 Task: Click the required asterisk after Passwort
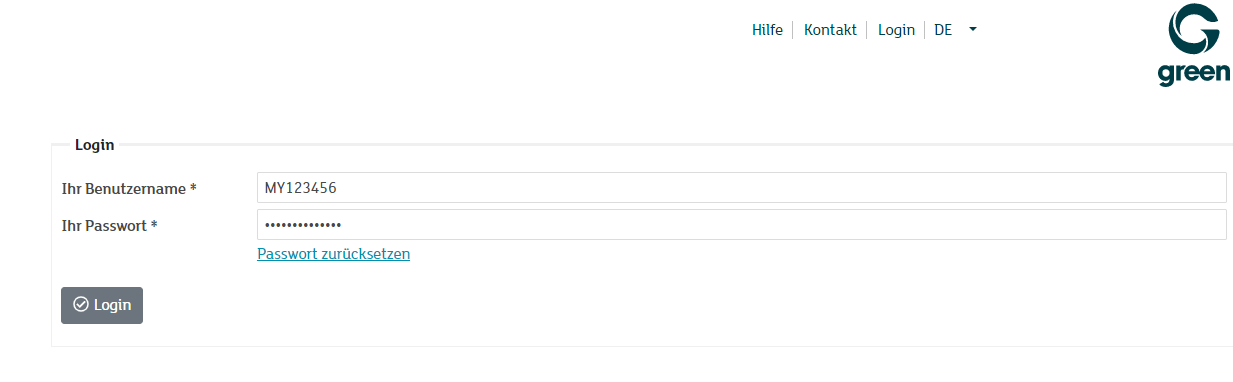154,225
